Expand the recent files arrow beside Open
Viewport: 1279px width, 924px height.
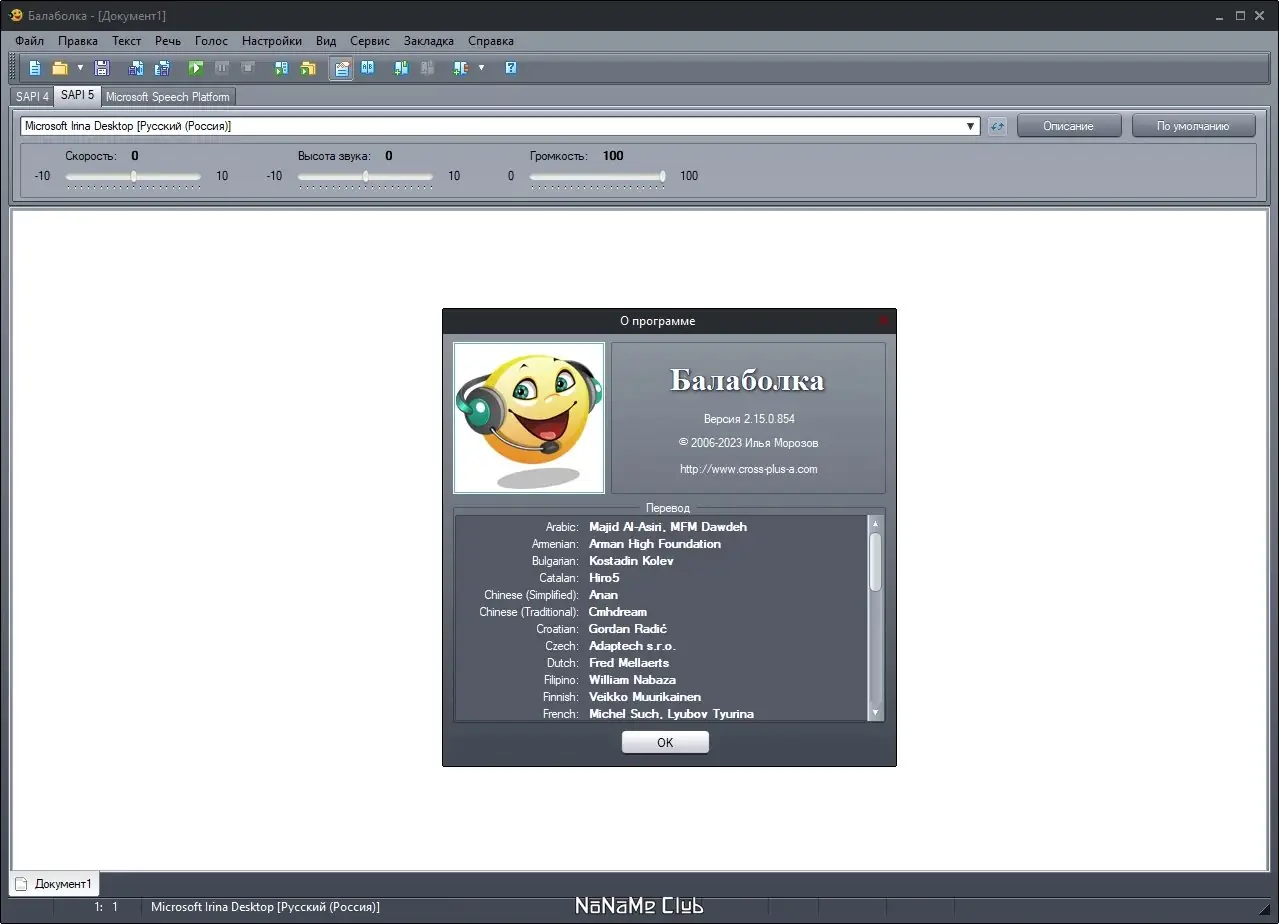[x=80, y=68]
